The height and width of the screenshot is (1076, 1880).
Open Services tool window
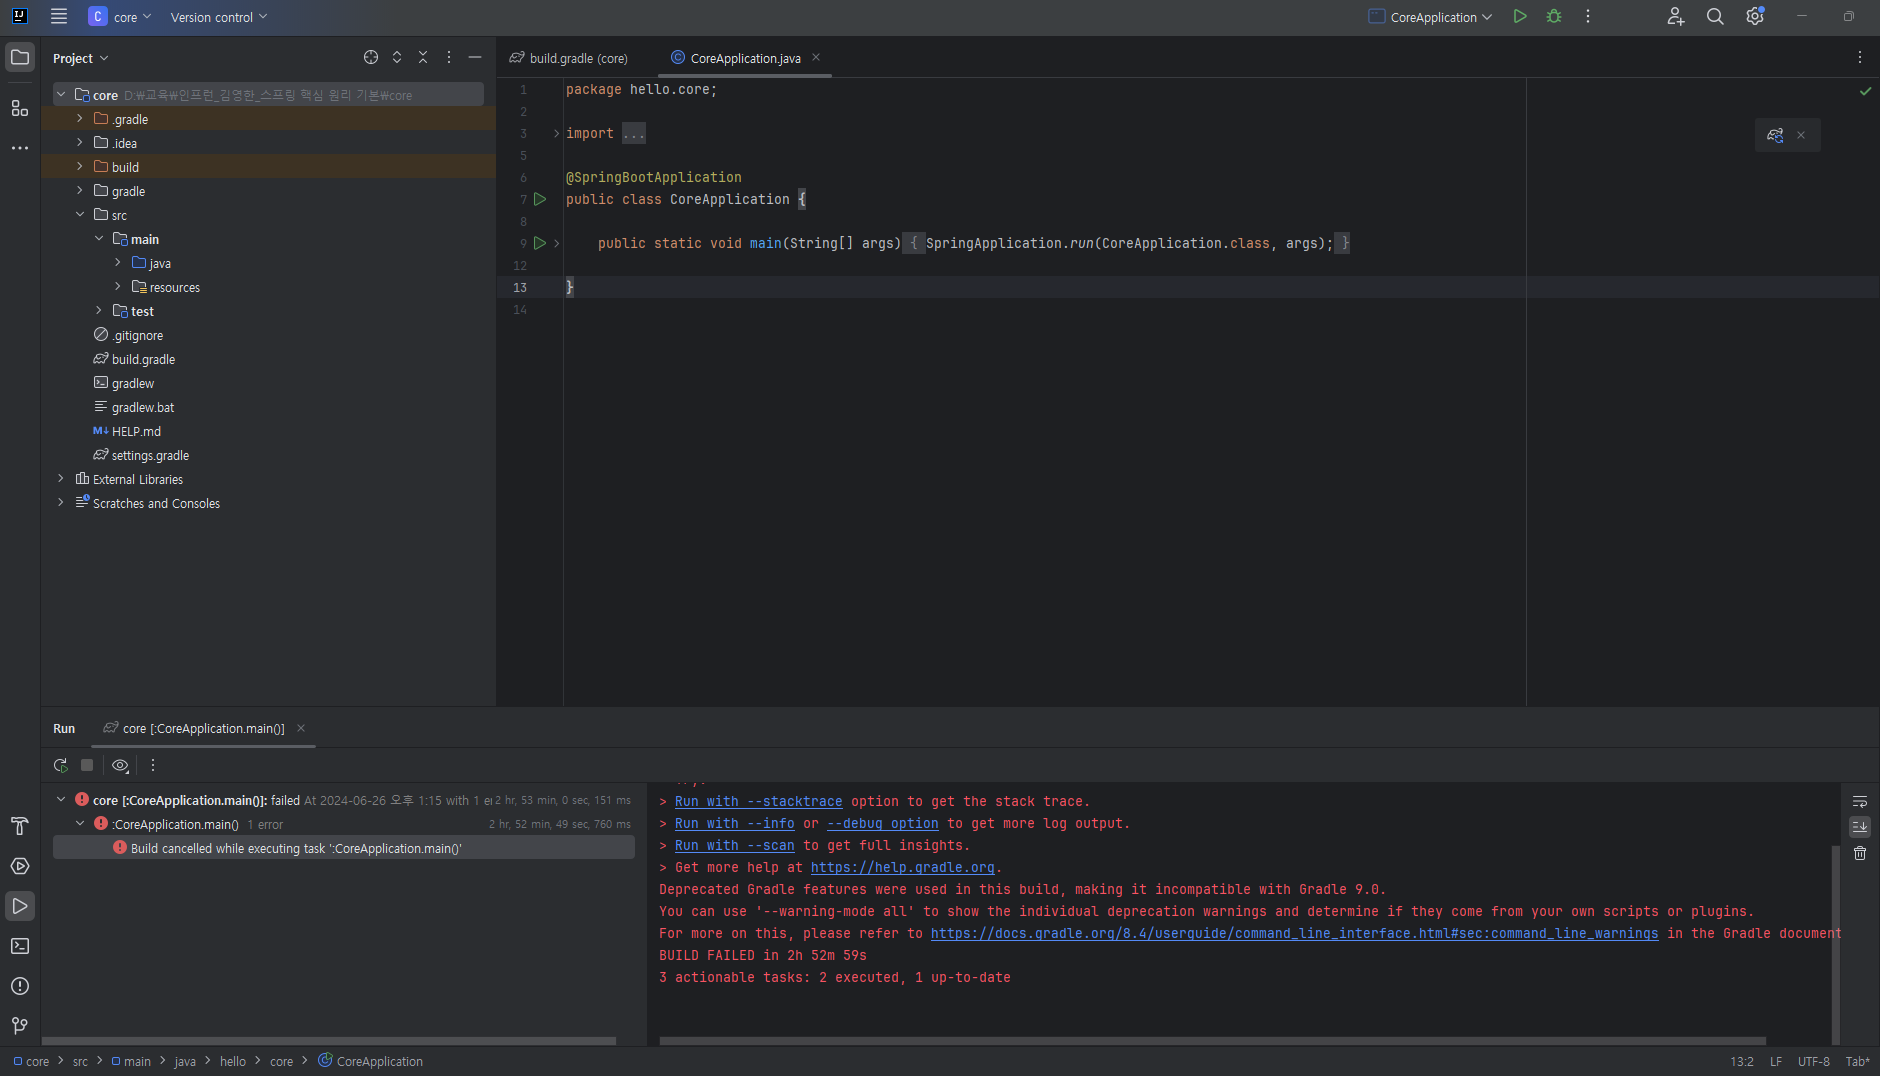[20, 866]
